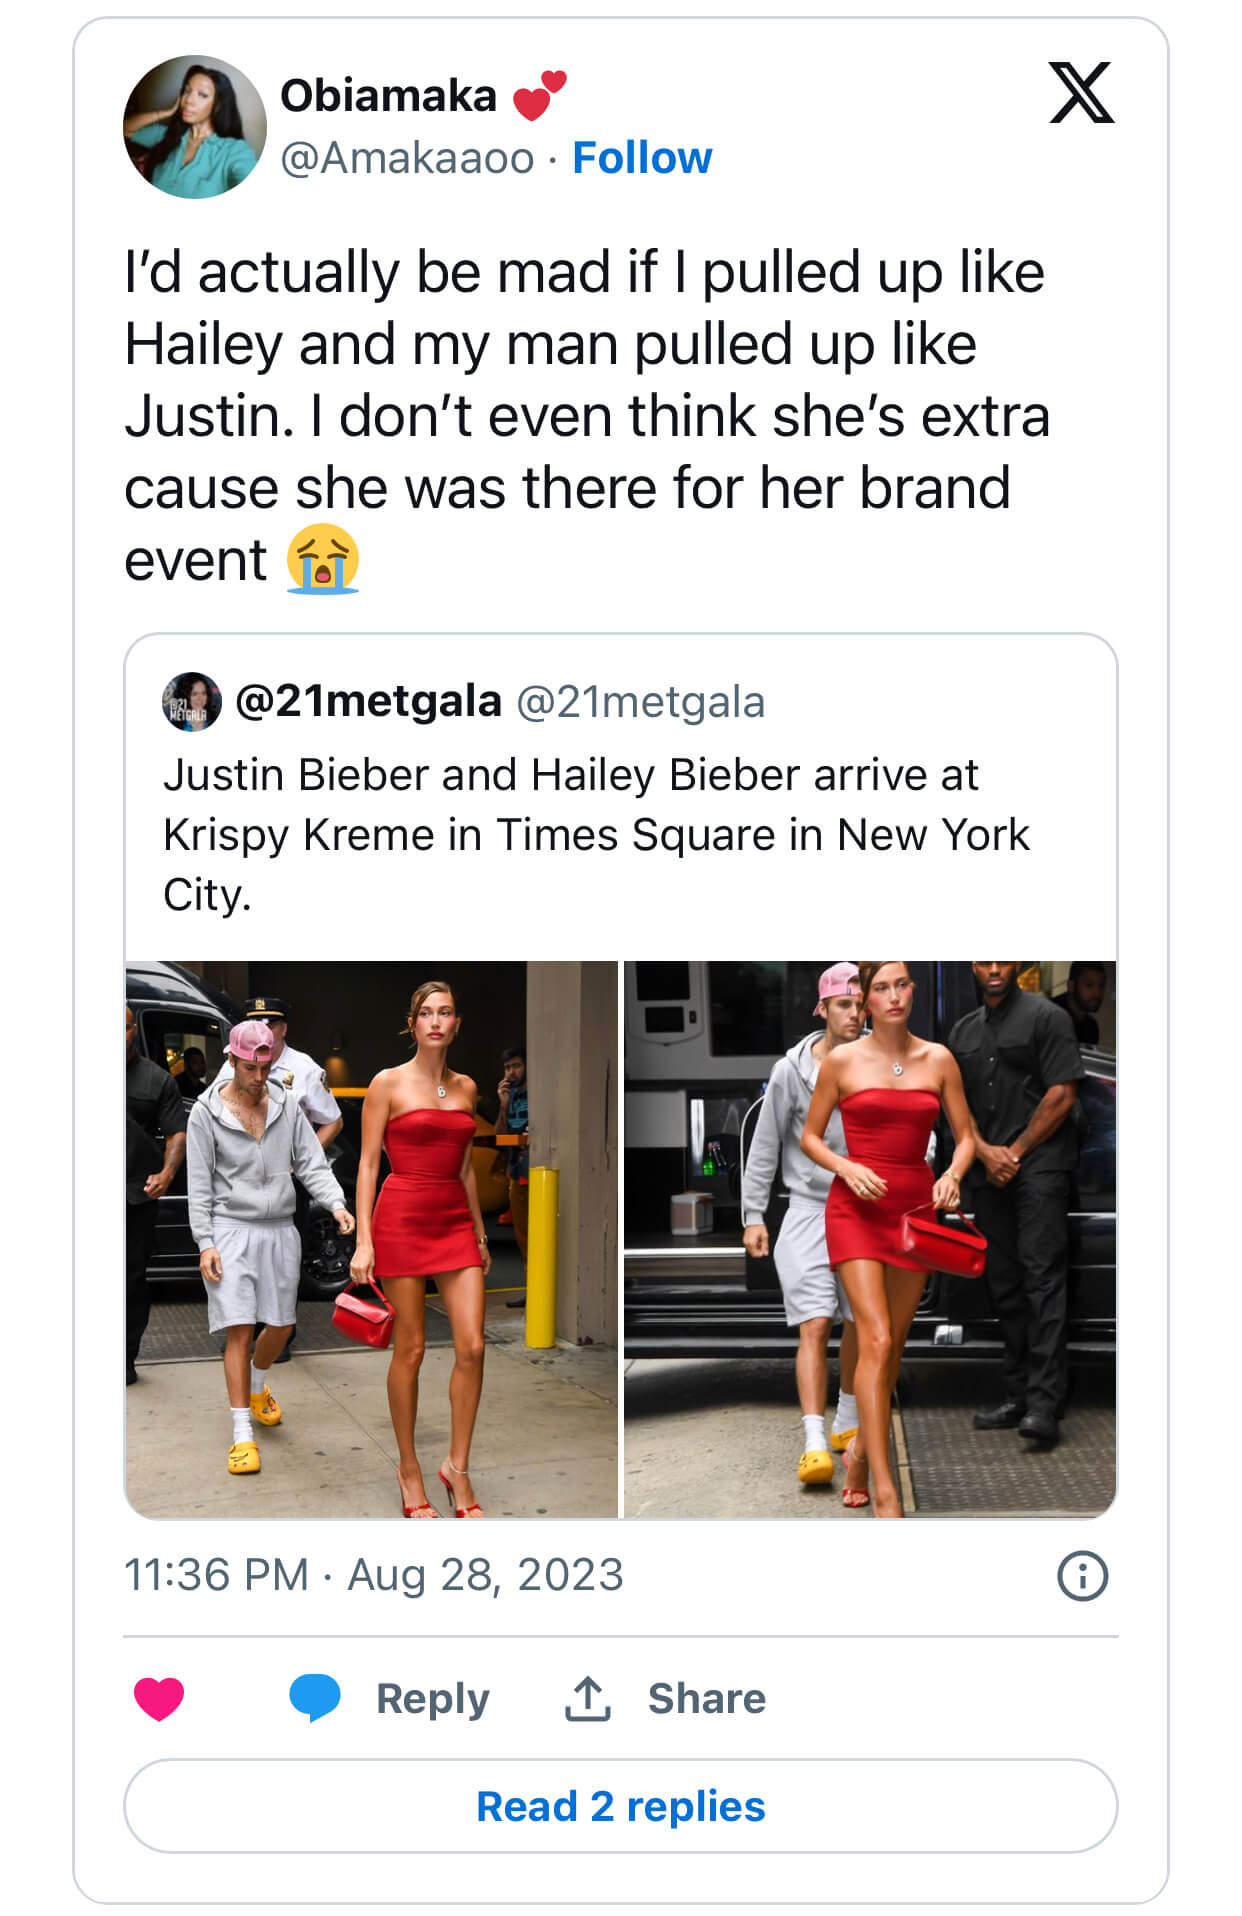Open Obiamaka's profile picture

coord(195,127)
